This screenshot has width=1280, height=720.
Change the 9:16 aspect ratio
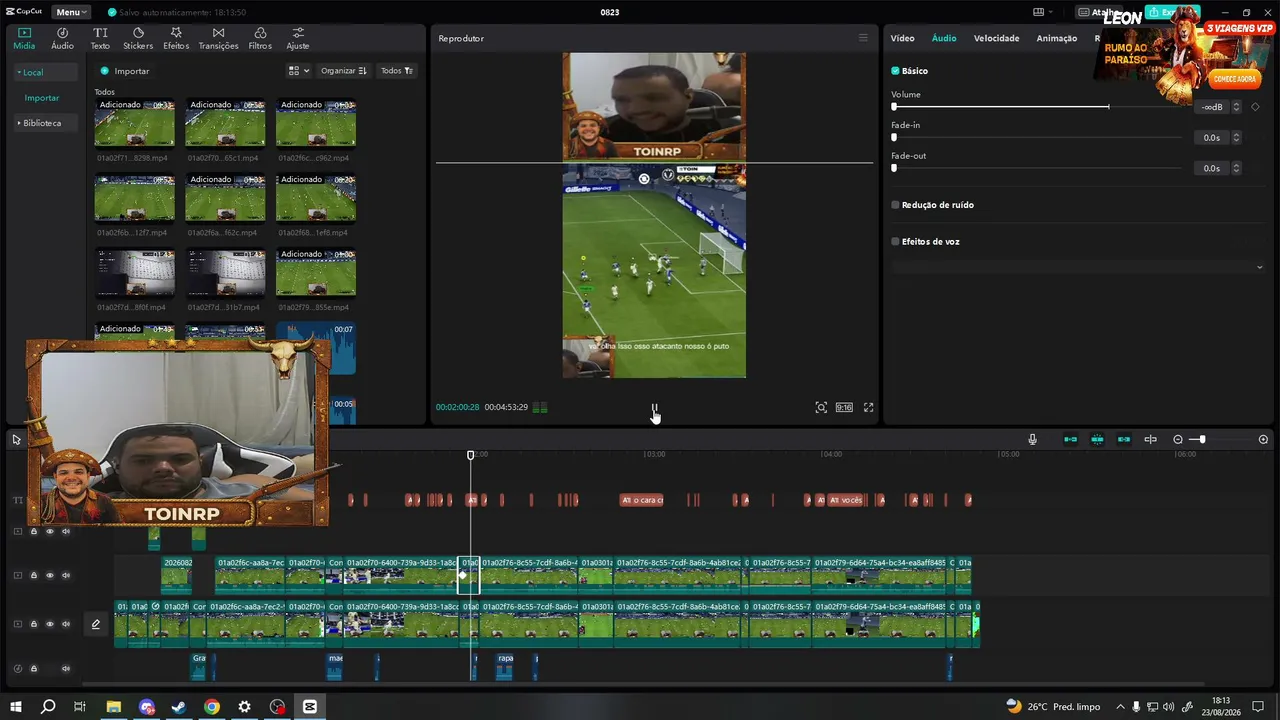pyautogui.click(x=844, y=407)
